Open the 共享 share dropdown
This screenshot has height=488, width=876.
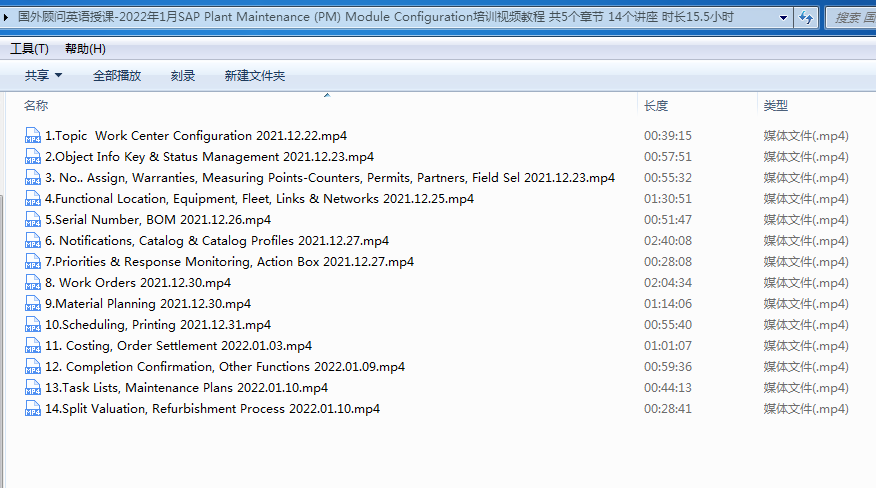pyautogui.click(x=43, y=75)
